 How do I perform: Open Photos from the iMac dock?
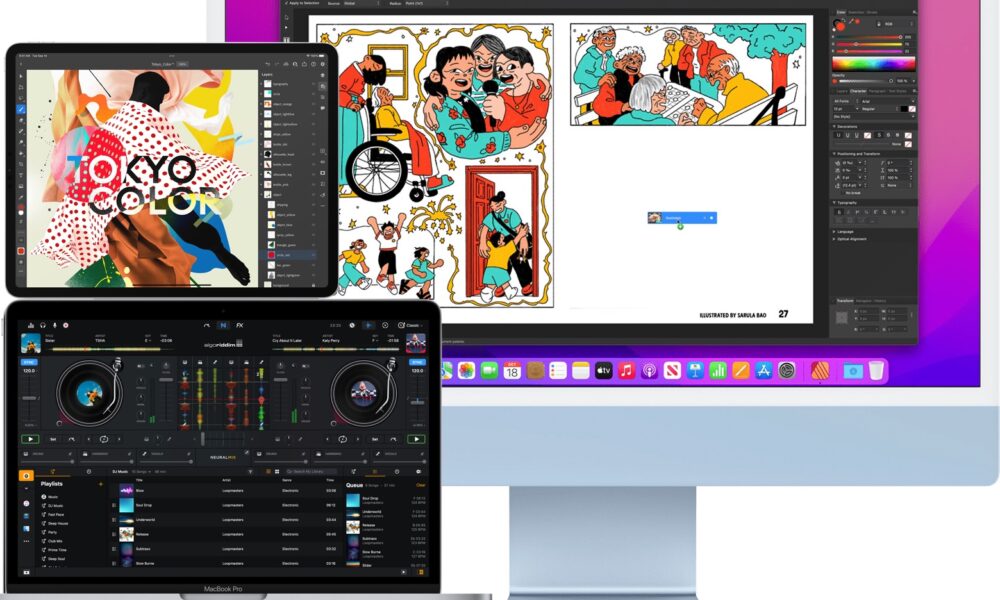pos(466,370)
